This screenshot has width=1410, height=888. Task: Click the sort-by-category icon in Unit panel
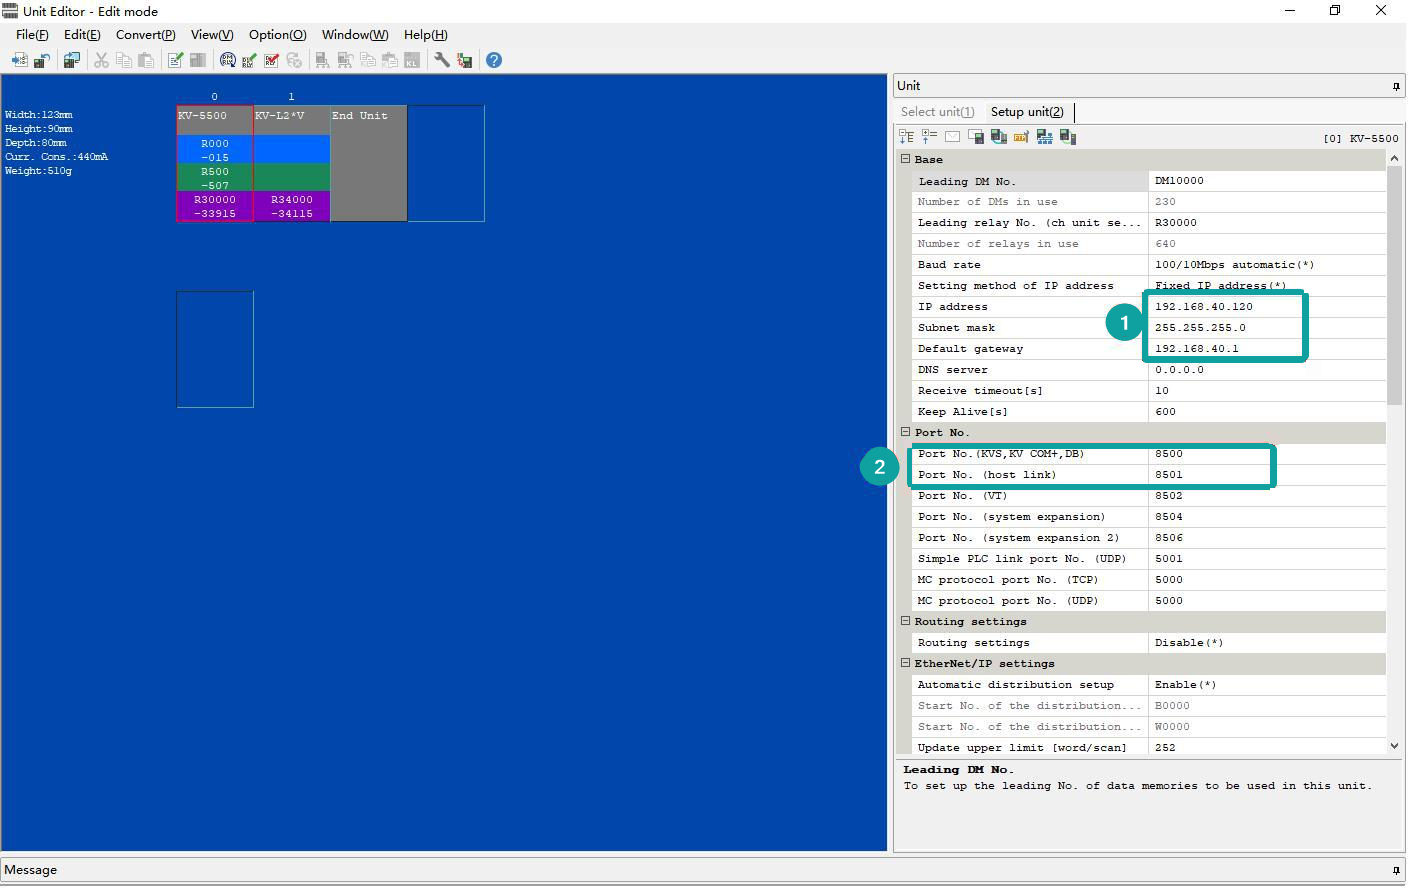pos(906,137)
